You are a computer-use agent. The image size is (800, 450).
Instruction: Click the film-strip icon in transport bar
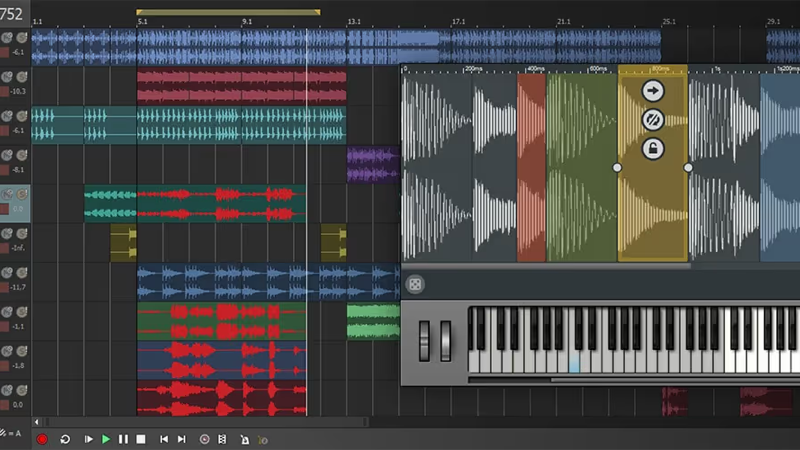point(222,439)
